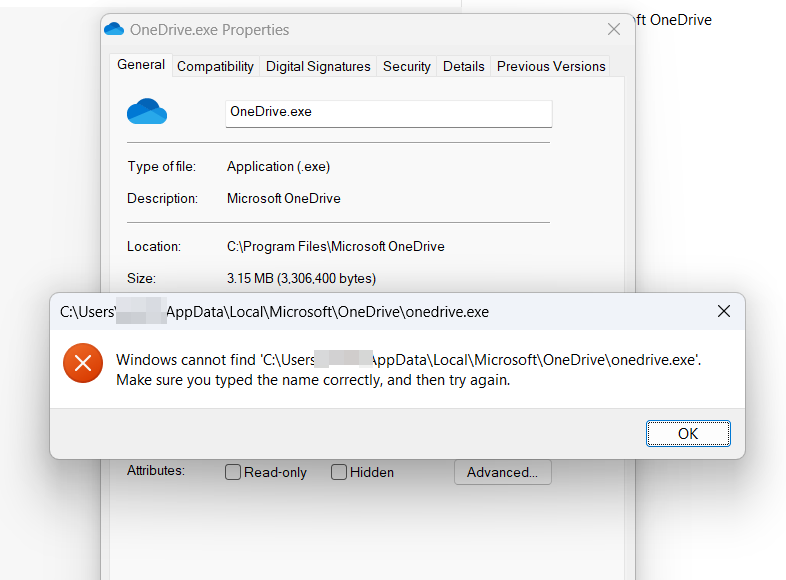Click the error dialog title path text

point(274,312)
